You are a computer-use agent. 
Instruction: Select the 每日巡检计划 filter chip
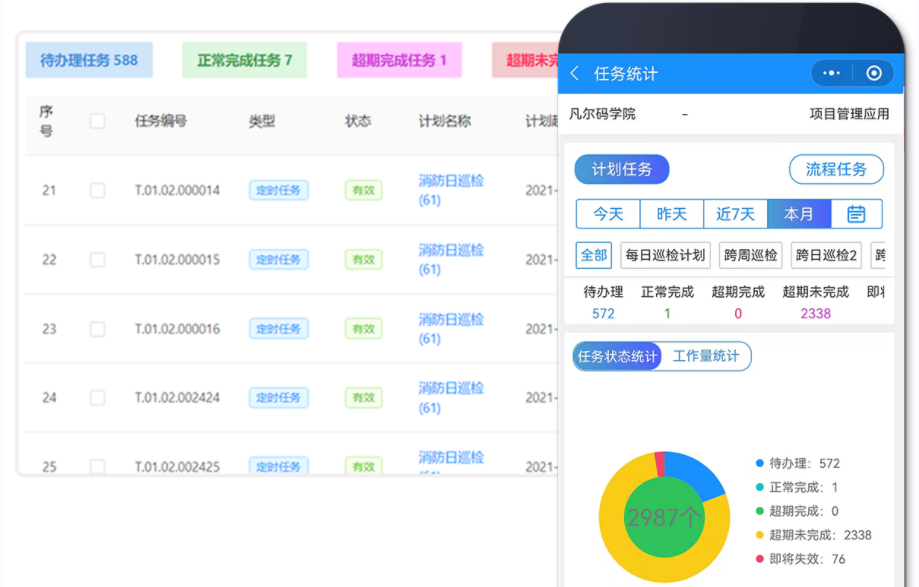point(665,256)
